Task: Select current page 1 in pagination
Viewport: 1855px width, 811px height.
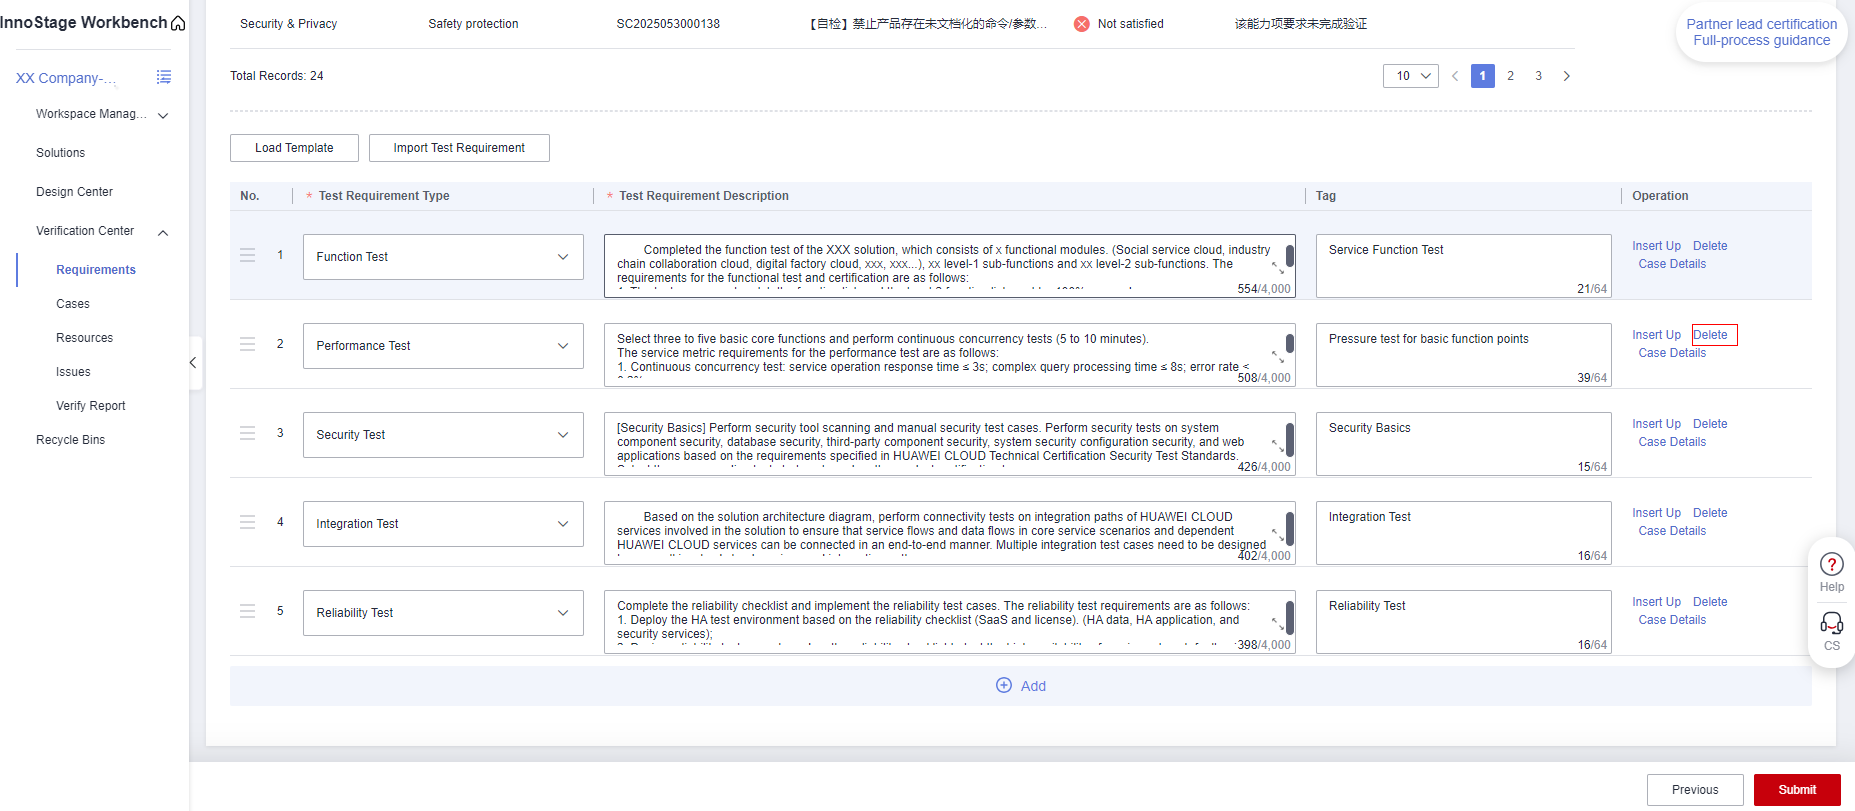Action: tap(1483, 76)
